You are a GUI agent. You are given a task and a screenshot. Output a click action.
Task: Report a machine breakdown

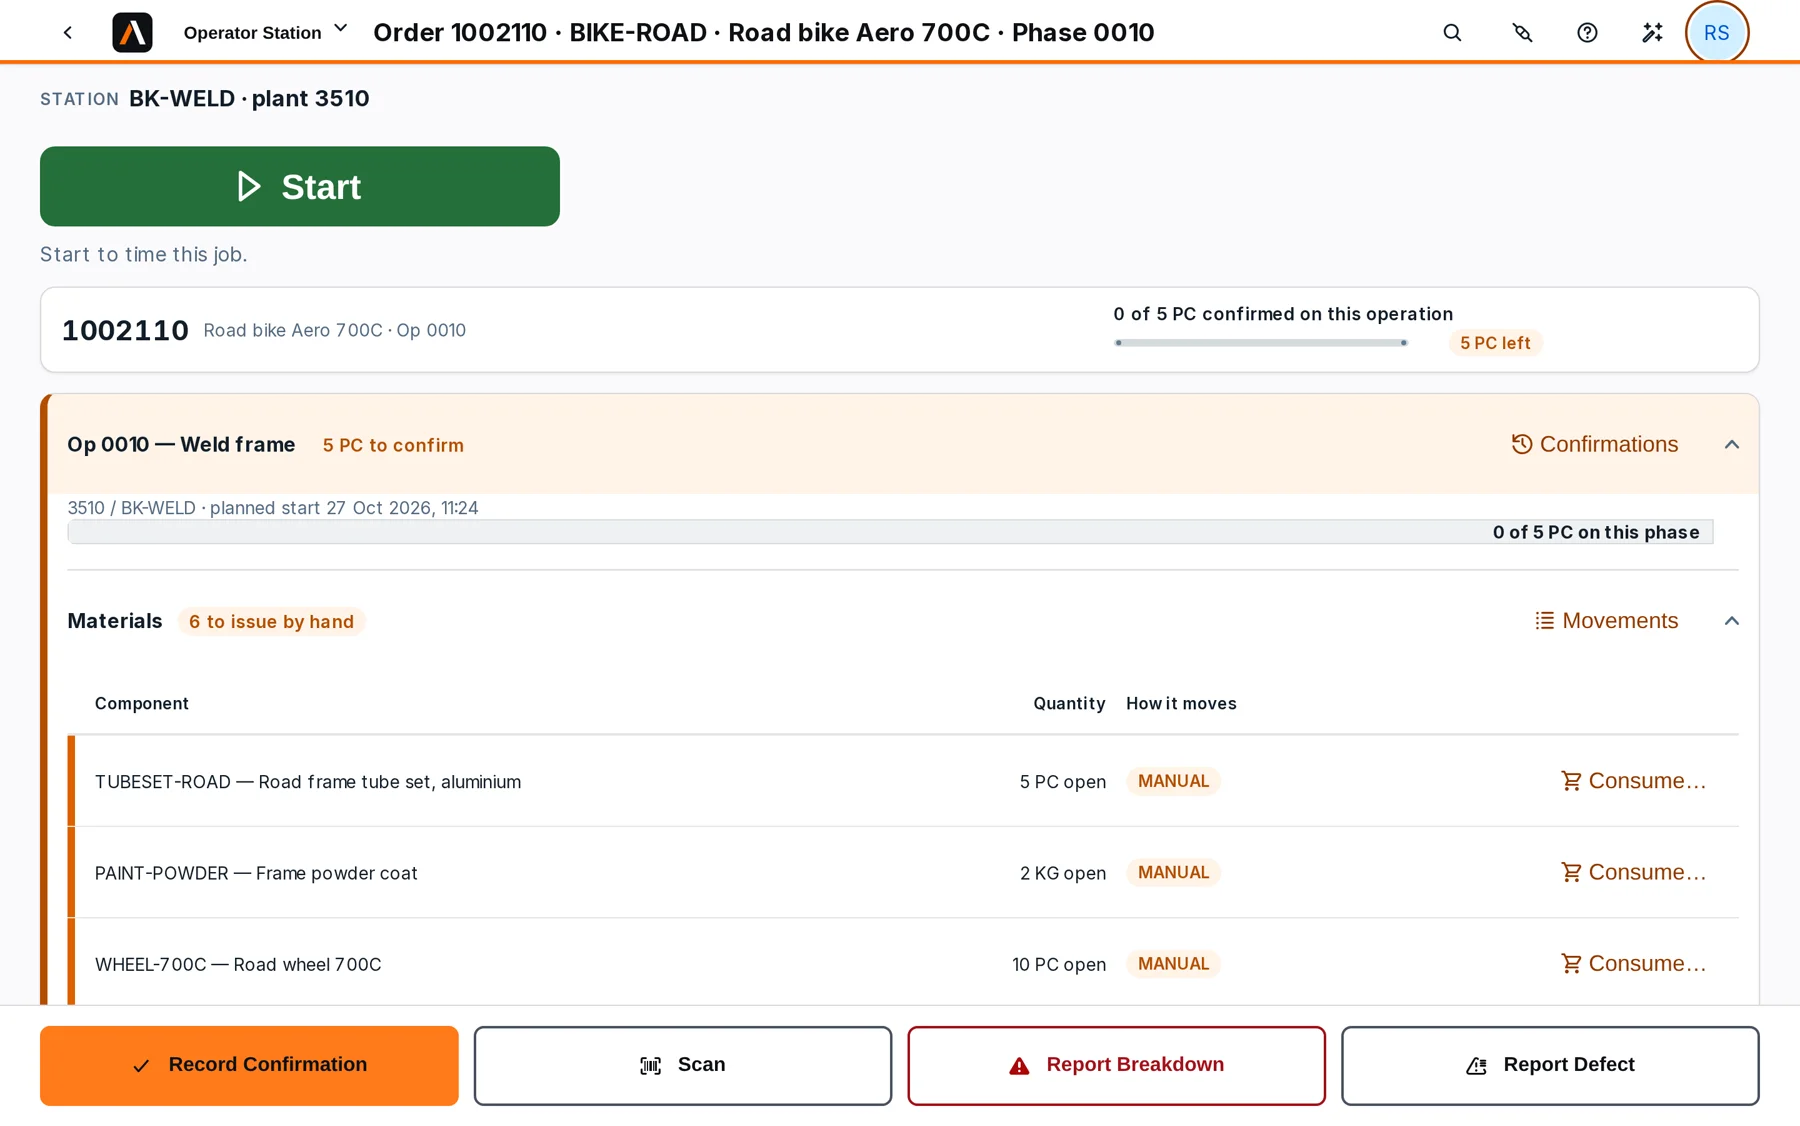pos(1116,1065)
